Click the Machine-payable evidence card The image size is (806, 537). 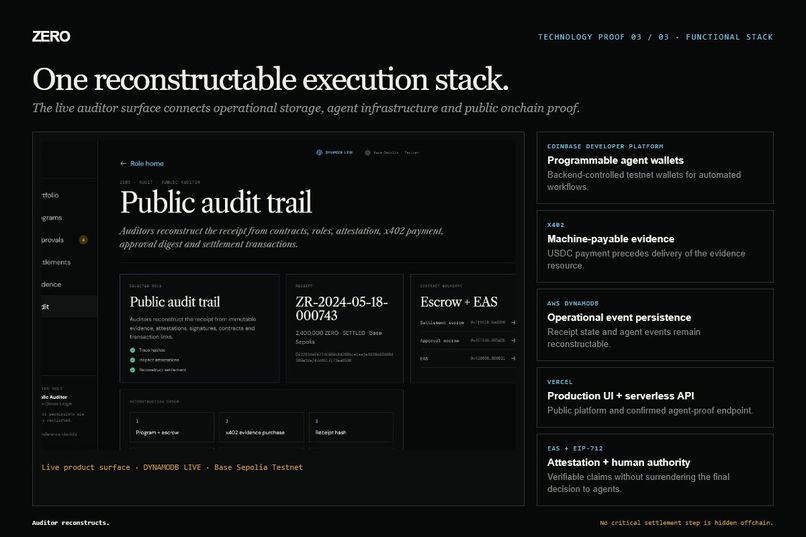pyautogui.click(x=655, y=246)
